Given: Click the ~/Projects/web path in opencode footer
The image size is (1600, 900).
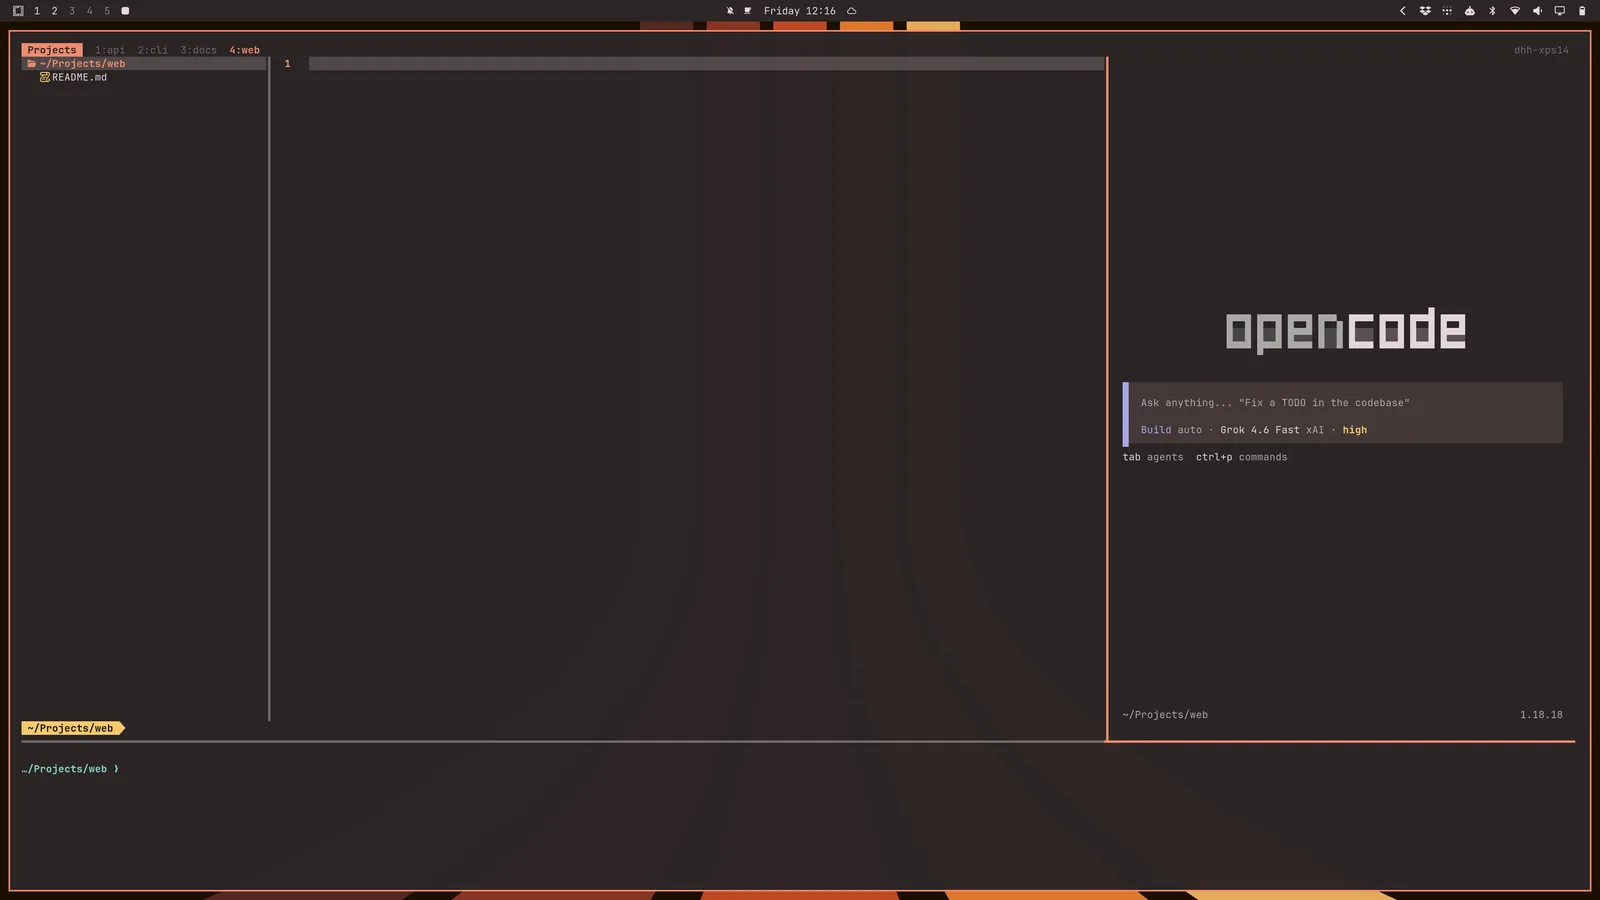Looking at the screenshot, I should (1165, 715).
